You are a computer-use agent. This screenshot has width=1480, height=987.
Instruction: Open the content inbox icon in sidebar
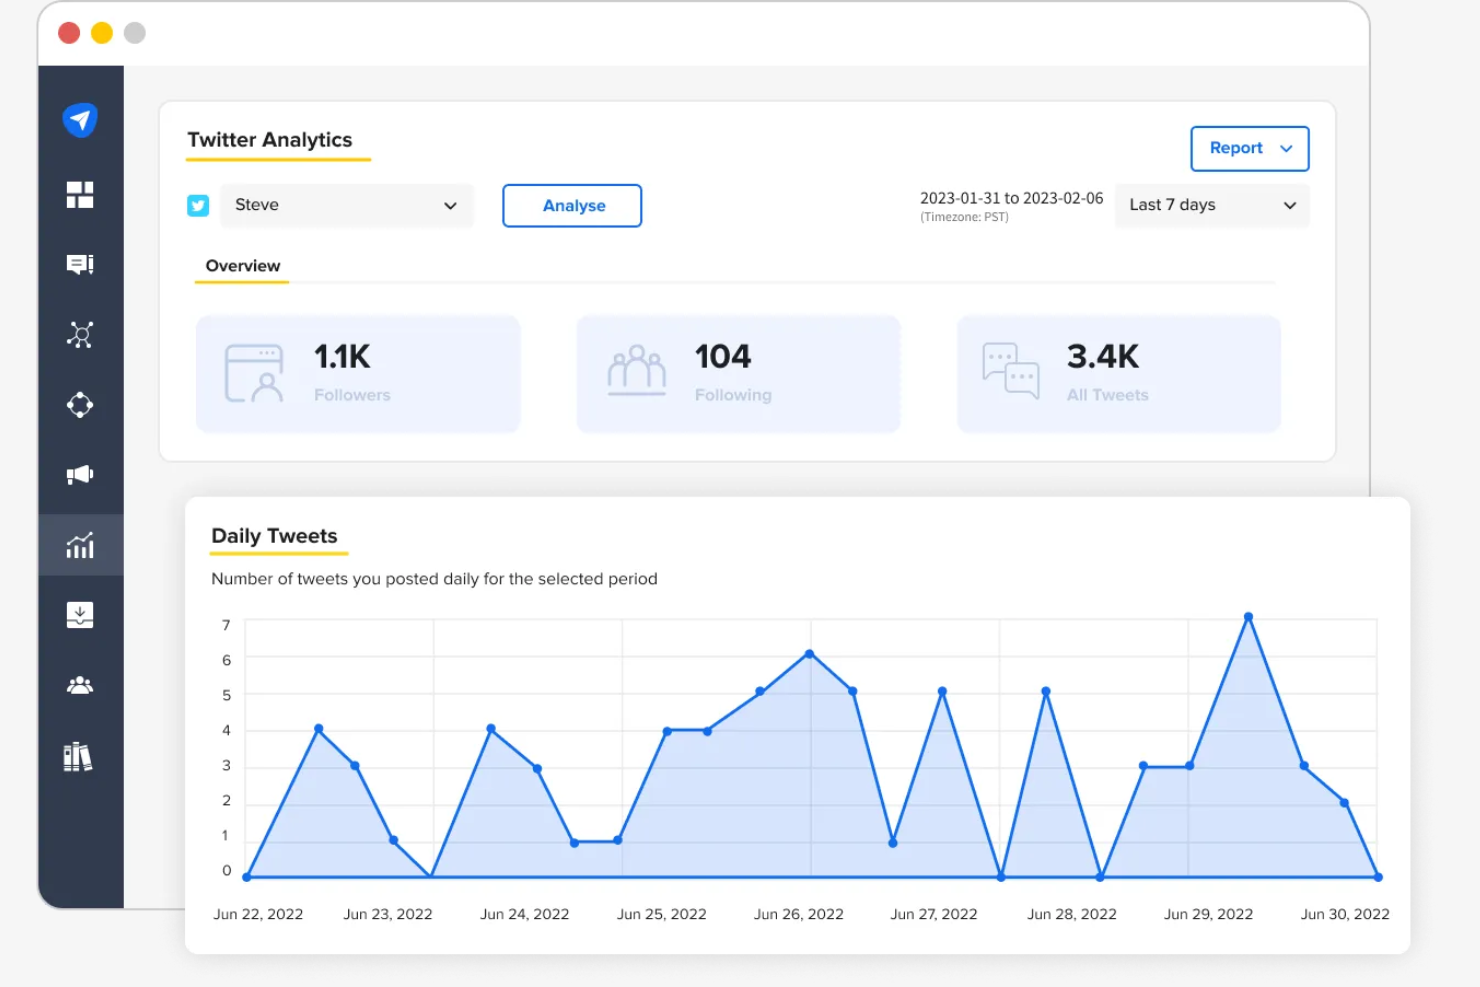point(80,614)
